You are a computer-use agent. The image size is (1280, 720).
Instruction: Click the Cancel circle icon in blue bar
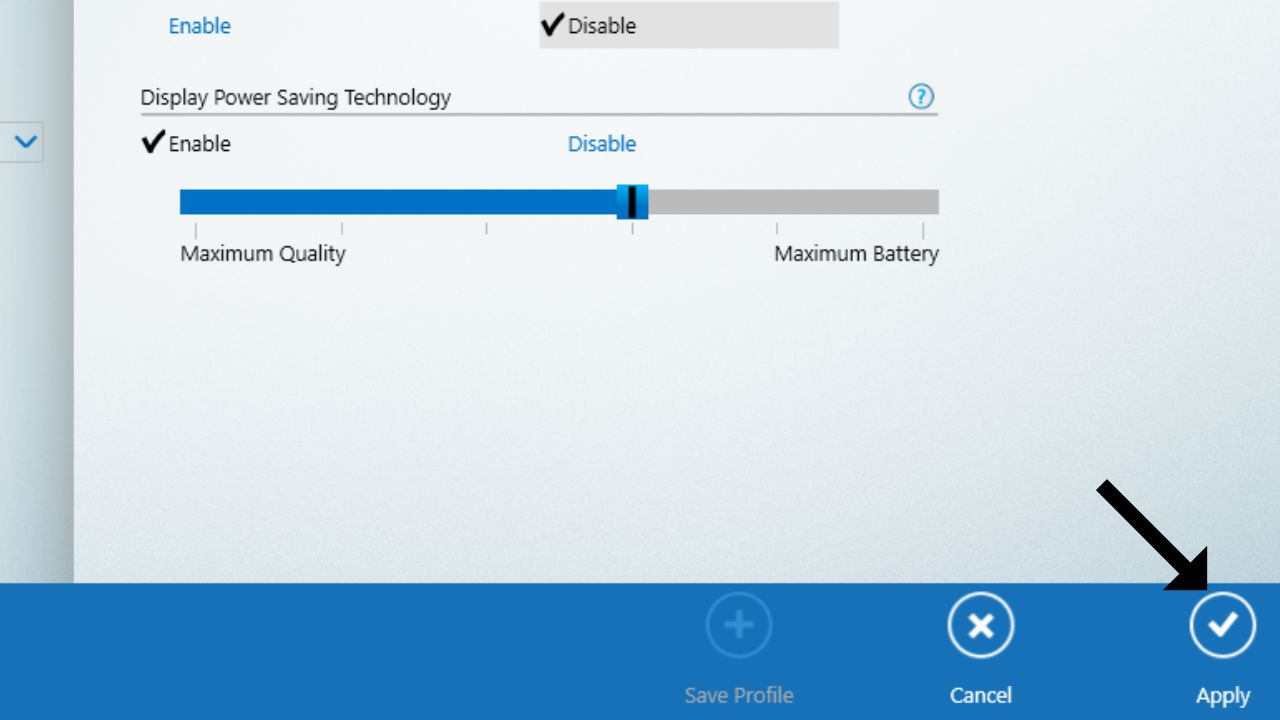980,625
